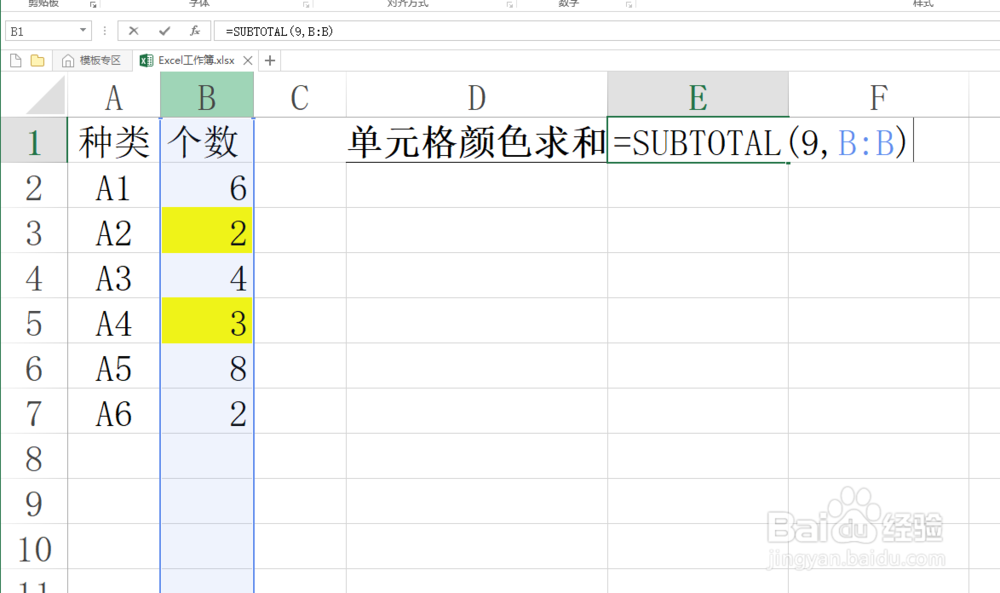Select row 10 header

point(34,548)
